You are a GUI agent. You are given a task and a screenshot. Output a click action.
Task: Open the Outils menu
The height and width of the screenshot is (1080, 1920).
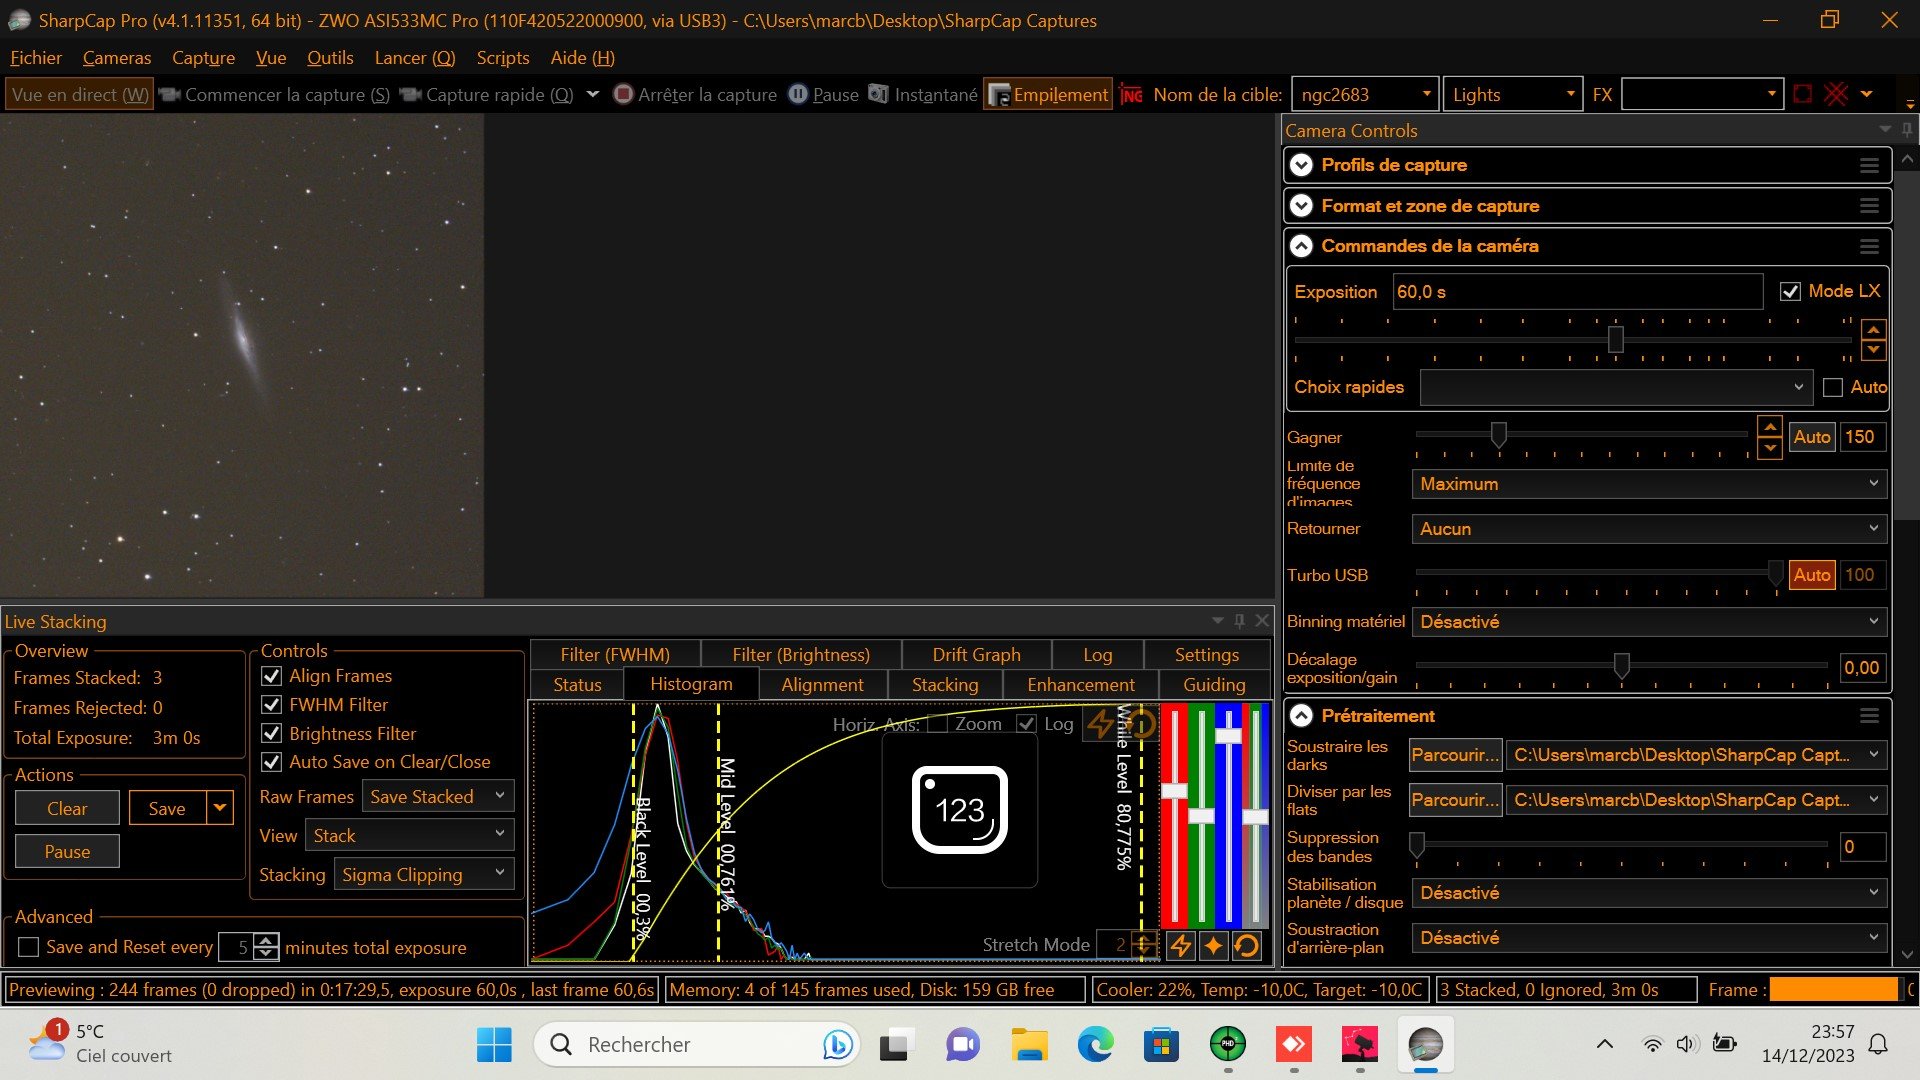click(x=330, y=58)
